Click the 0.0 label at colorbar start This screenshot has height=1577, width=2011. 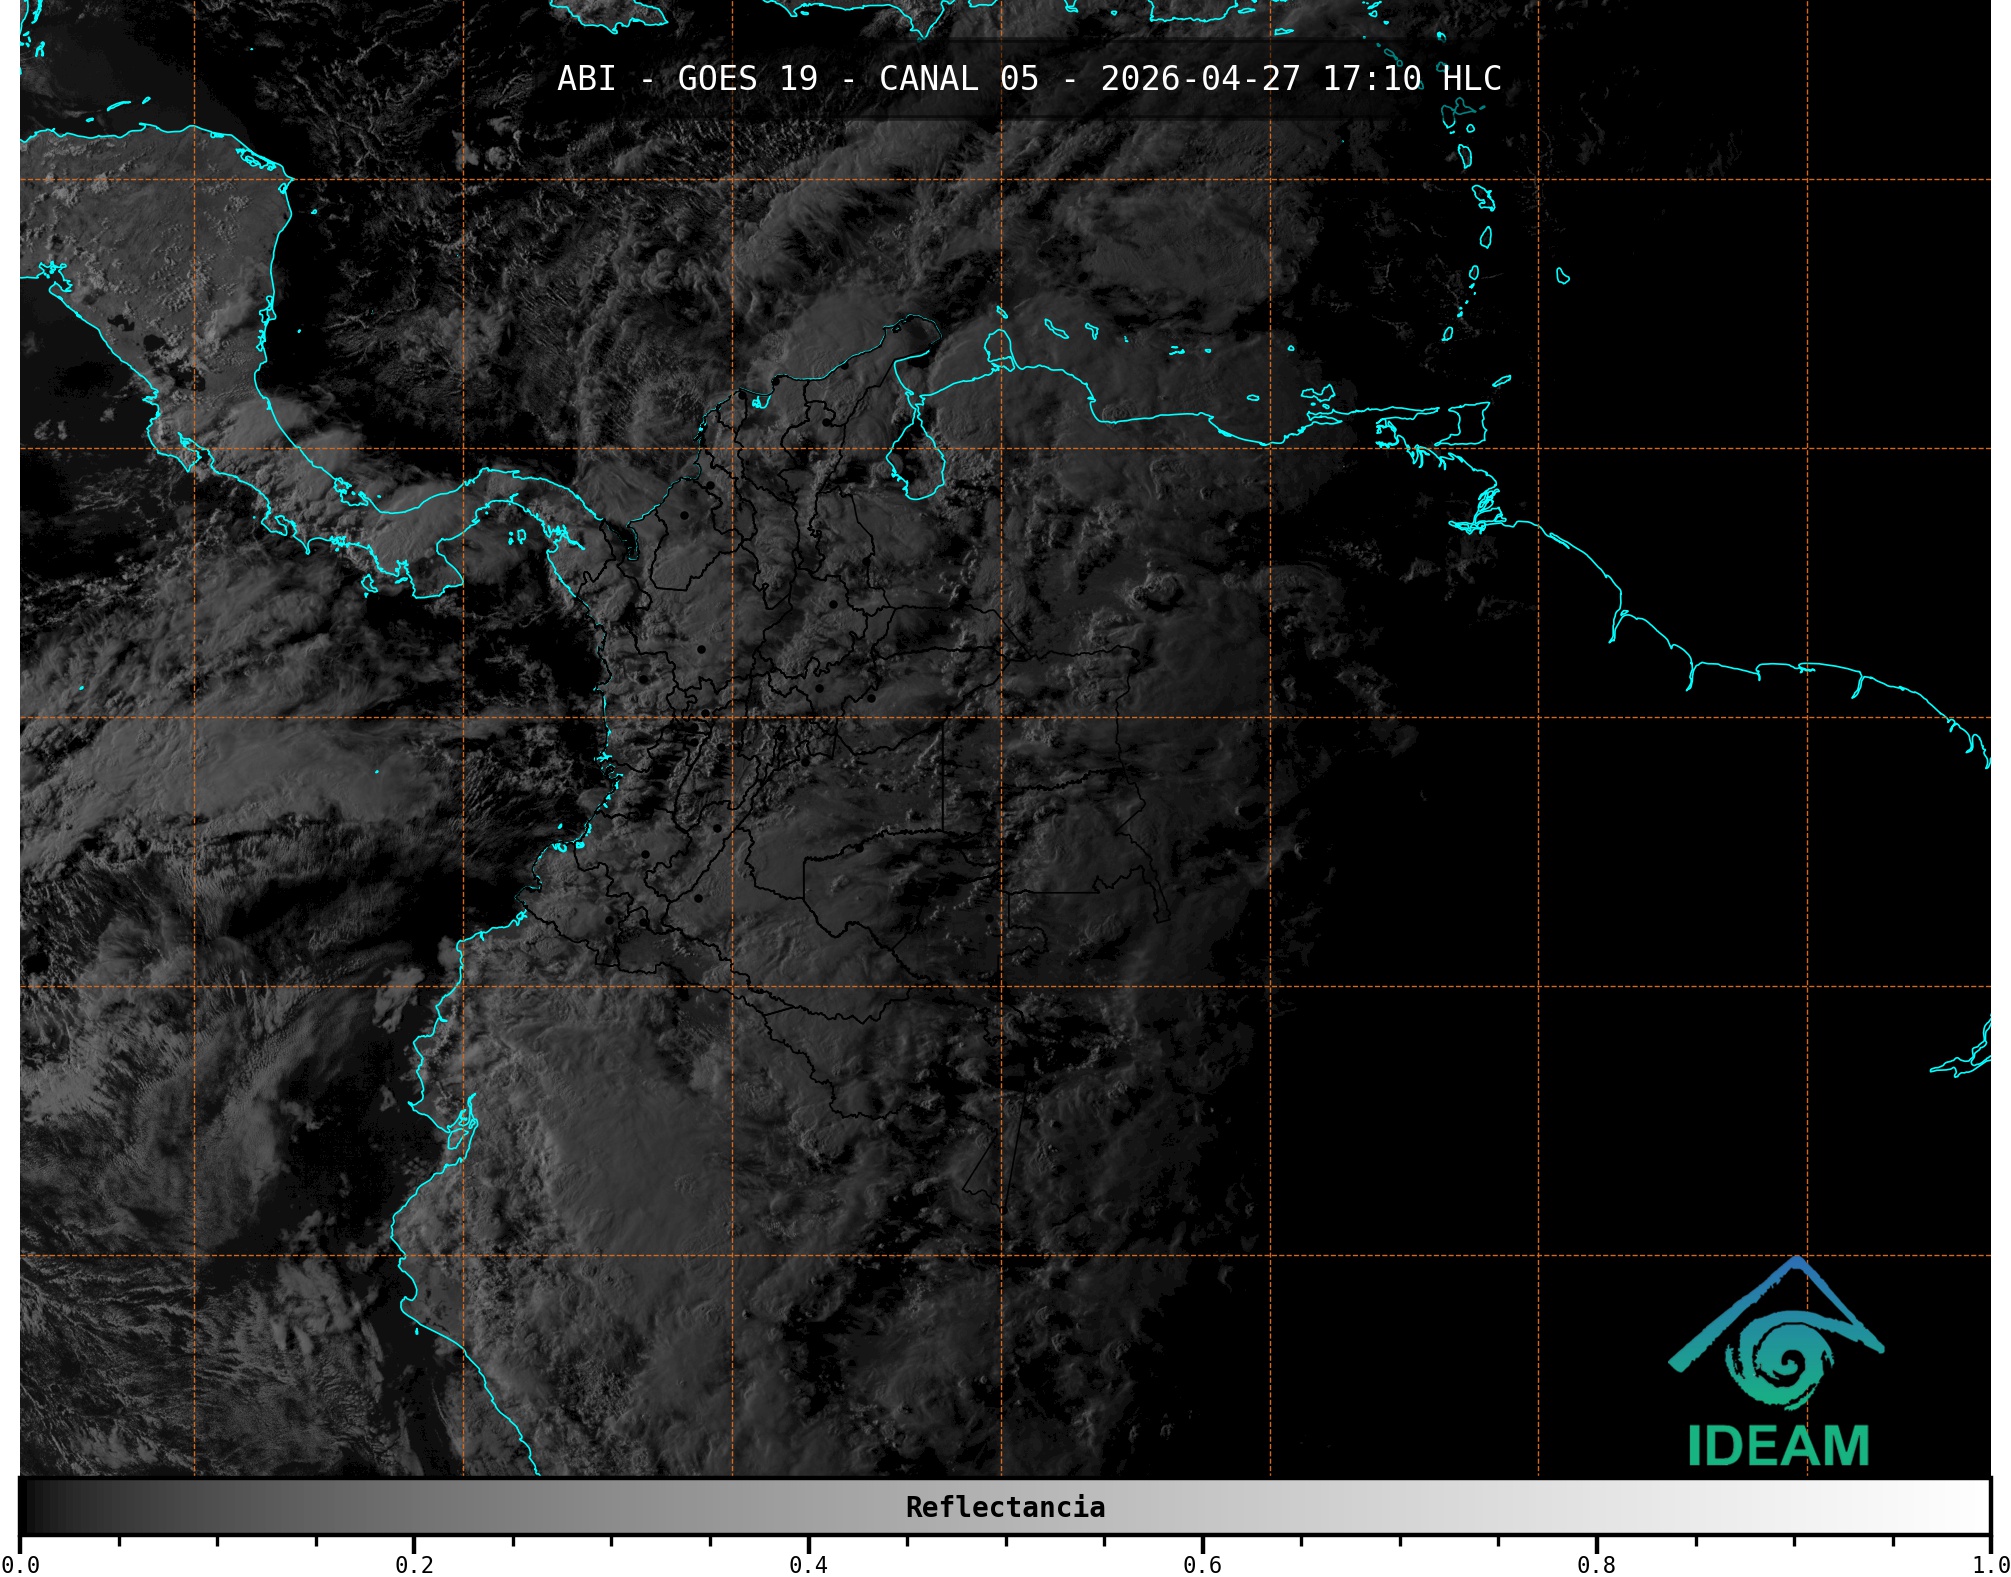(x=20, y=1565)
